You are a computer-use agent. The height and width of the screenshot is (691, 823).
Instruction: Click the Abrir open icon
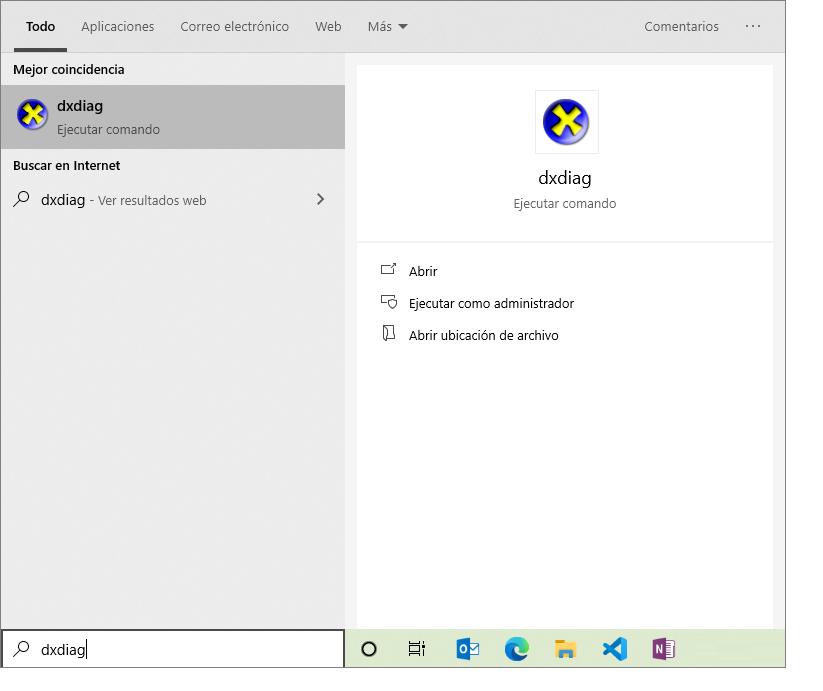click(388, 270)
